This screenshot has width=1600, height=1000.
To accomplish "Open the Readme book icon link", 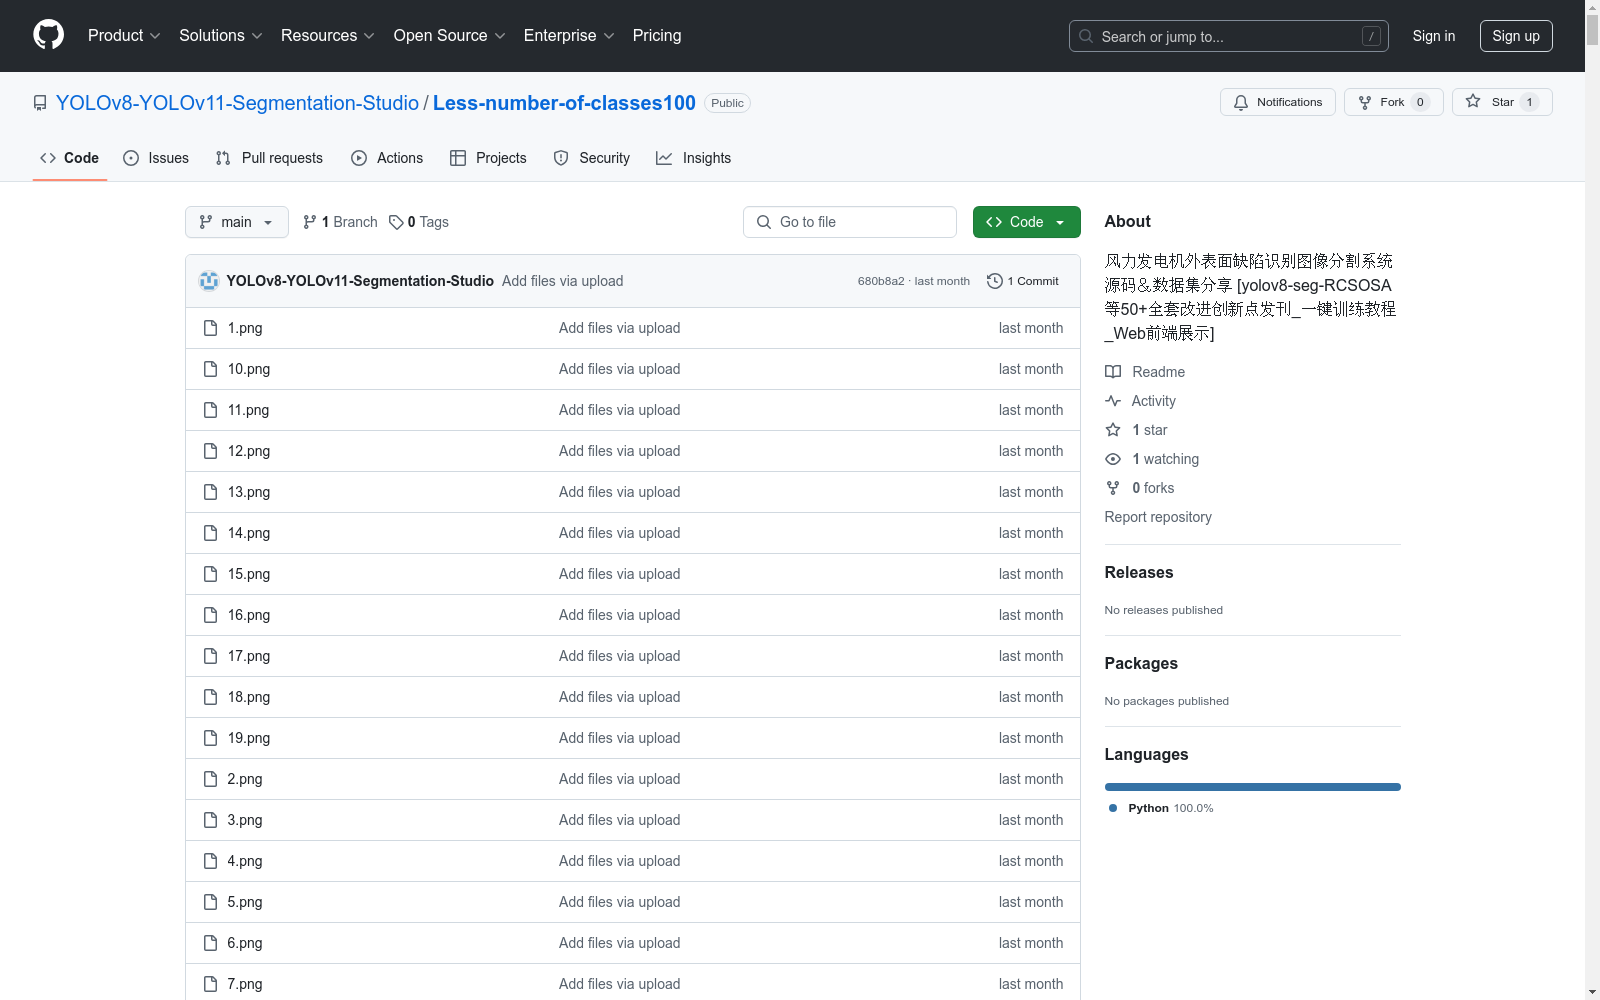I will pyautogui.click(x=1113, y=372).
